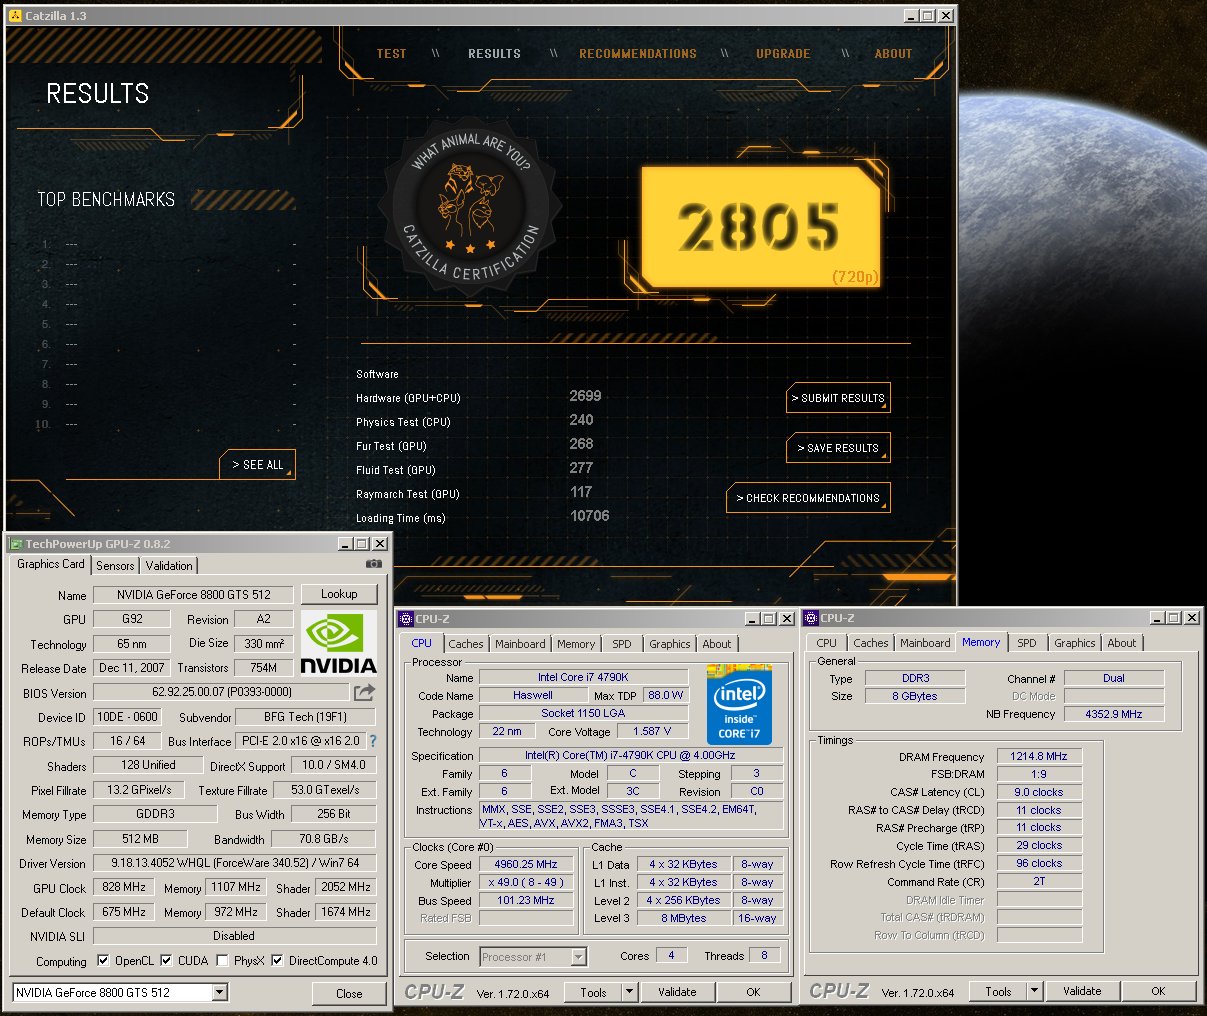Open Graphics tab in left CPU-Z window
Viewport: 1207px width, 1016px height.
click(x=670, y=644)
